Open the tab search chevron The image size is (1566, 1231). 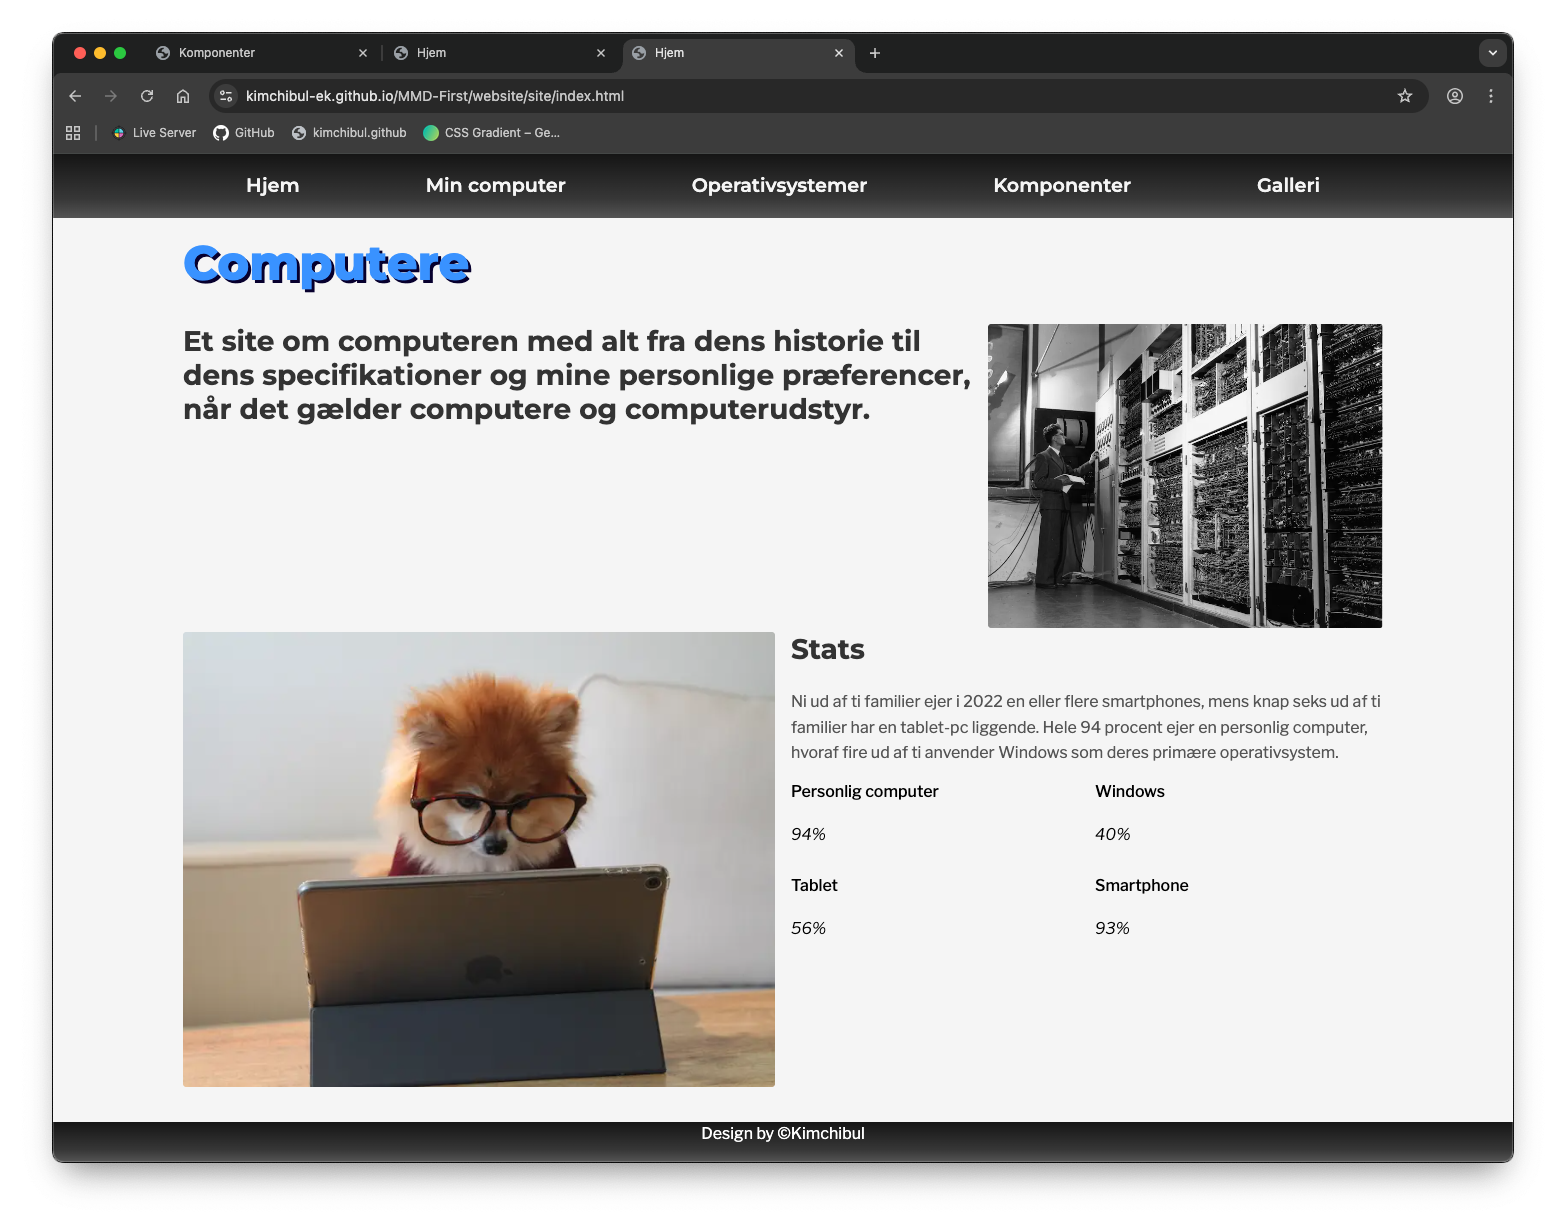1492,53
